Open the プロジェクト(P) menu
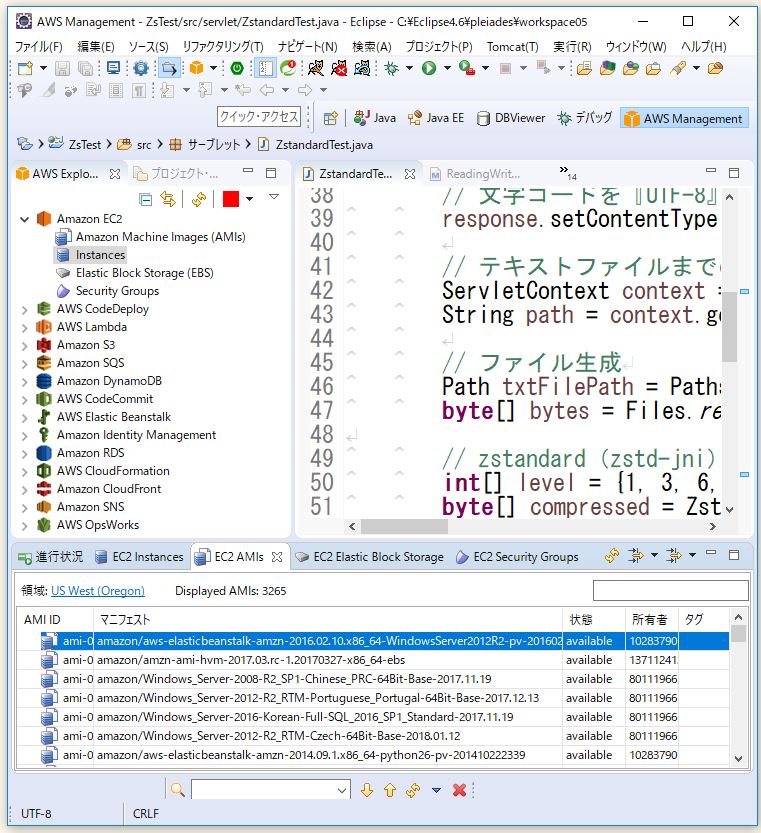Image resolution: width=761 pixels, height=833 pixels. click(x=439, y=47)
